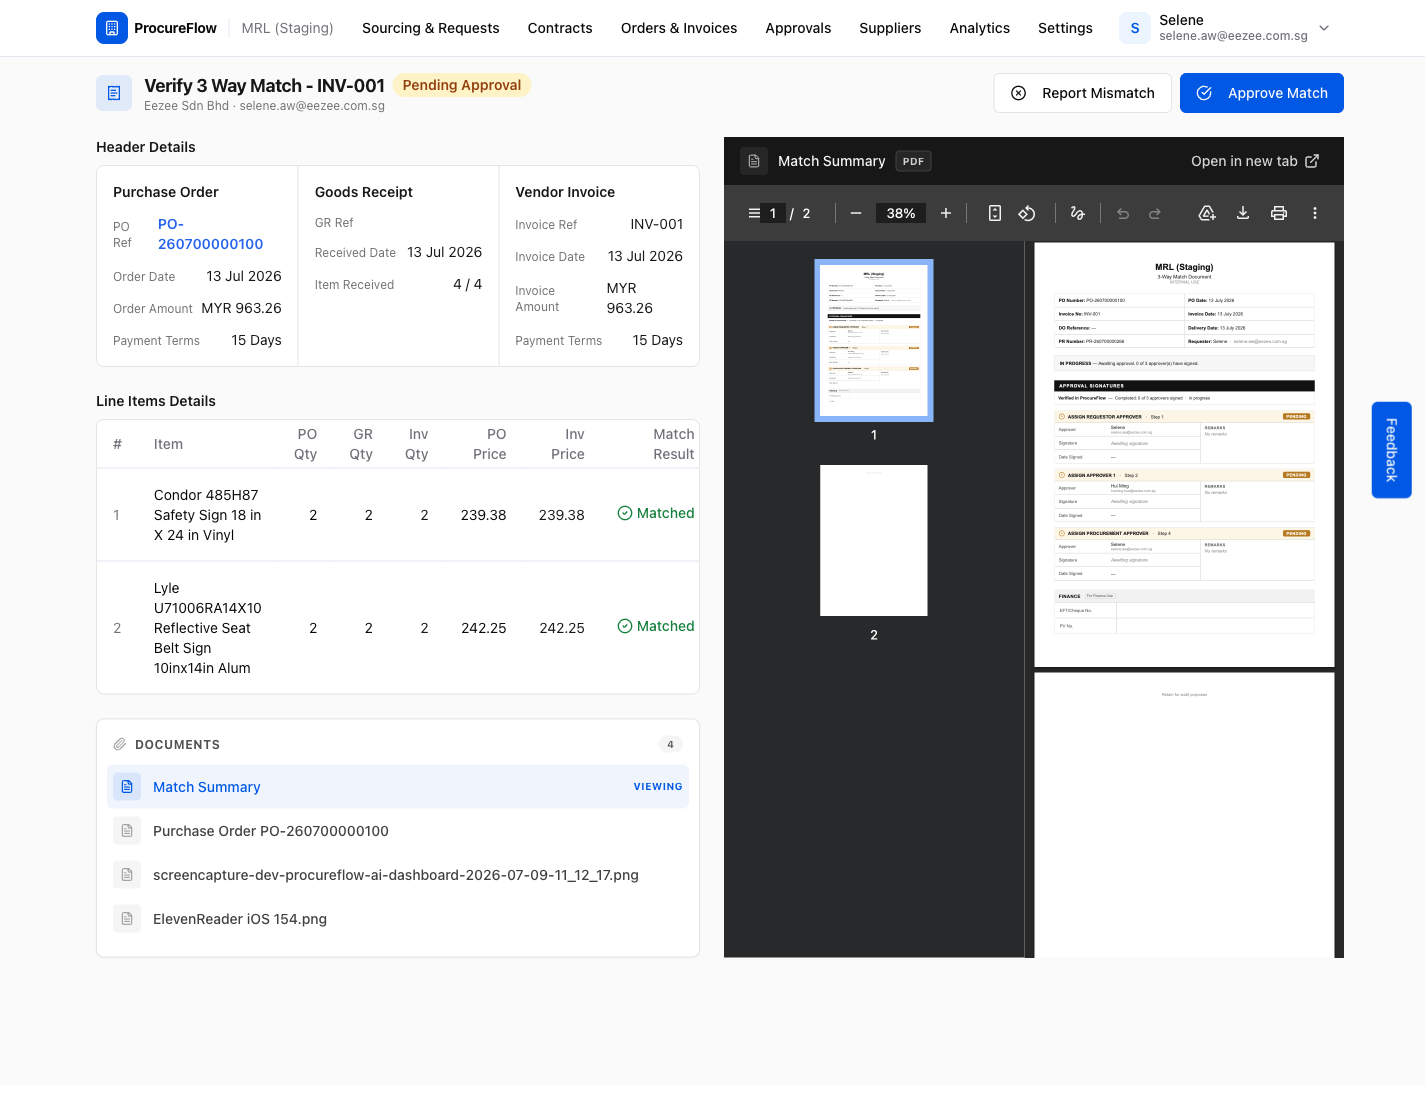Image resolution: width=1425 pixels, height=1101 pixels.
Task: Open the screencapture-dev-procureflow png file
Action: (396, 875)
